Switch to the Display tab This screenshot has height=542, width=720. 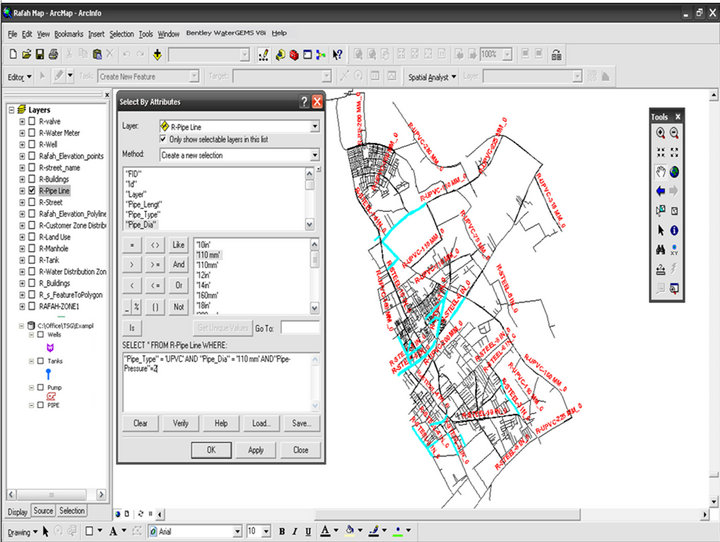[x=17, y=511]
